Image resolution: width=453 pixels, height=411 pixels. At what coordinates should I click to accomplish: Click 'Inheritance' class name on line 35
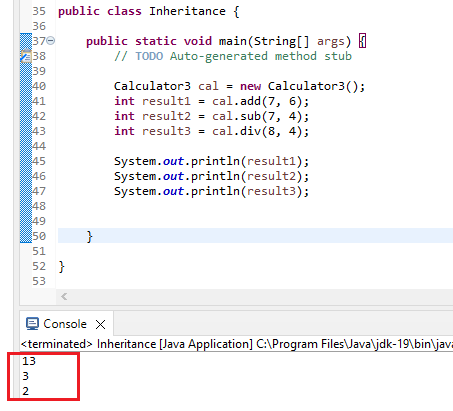point(187,11)
